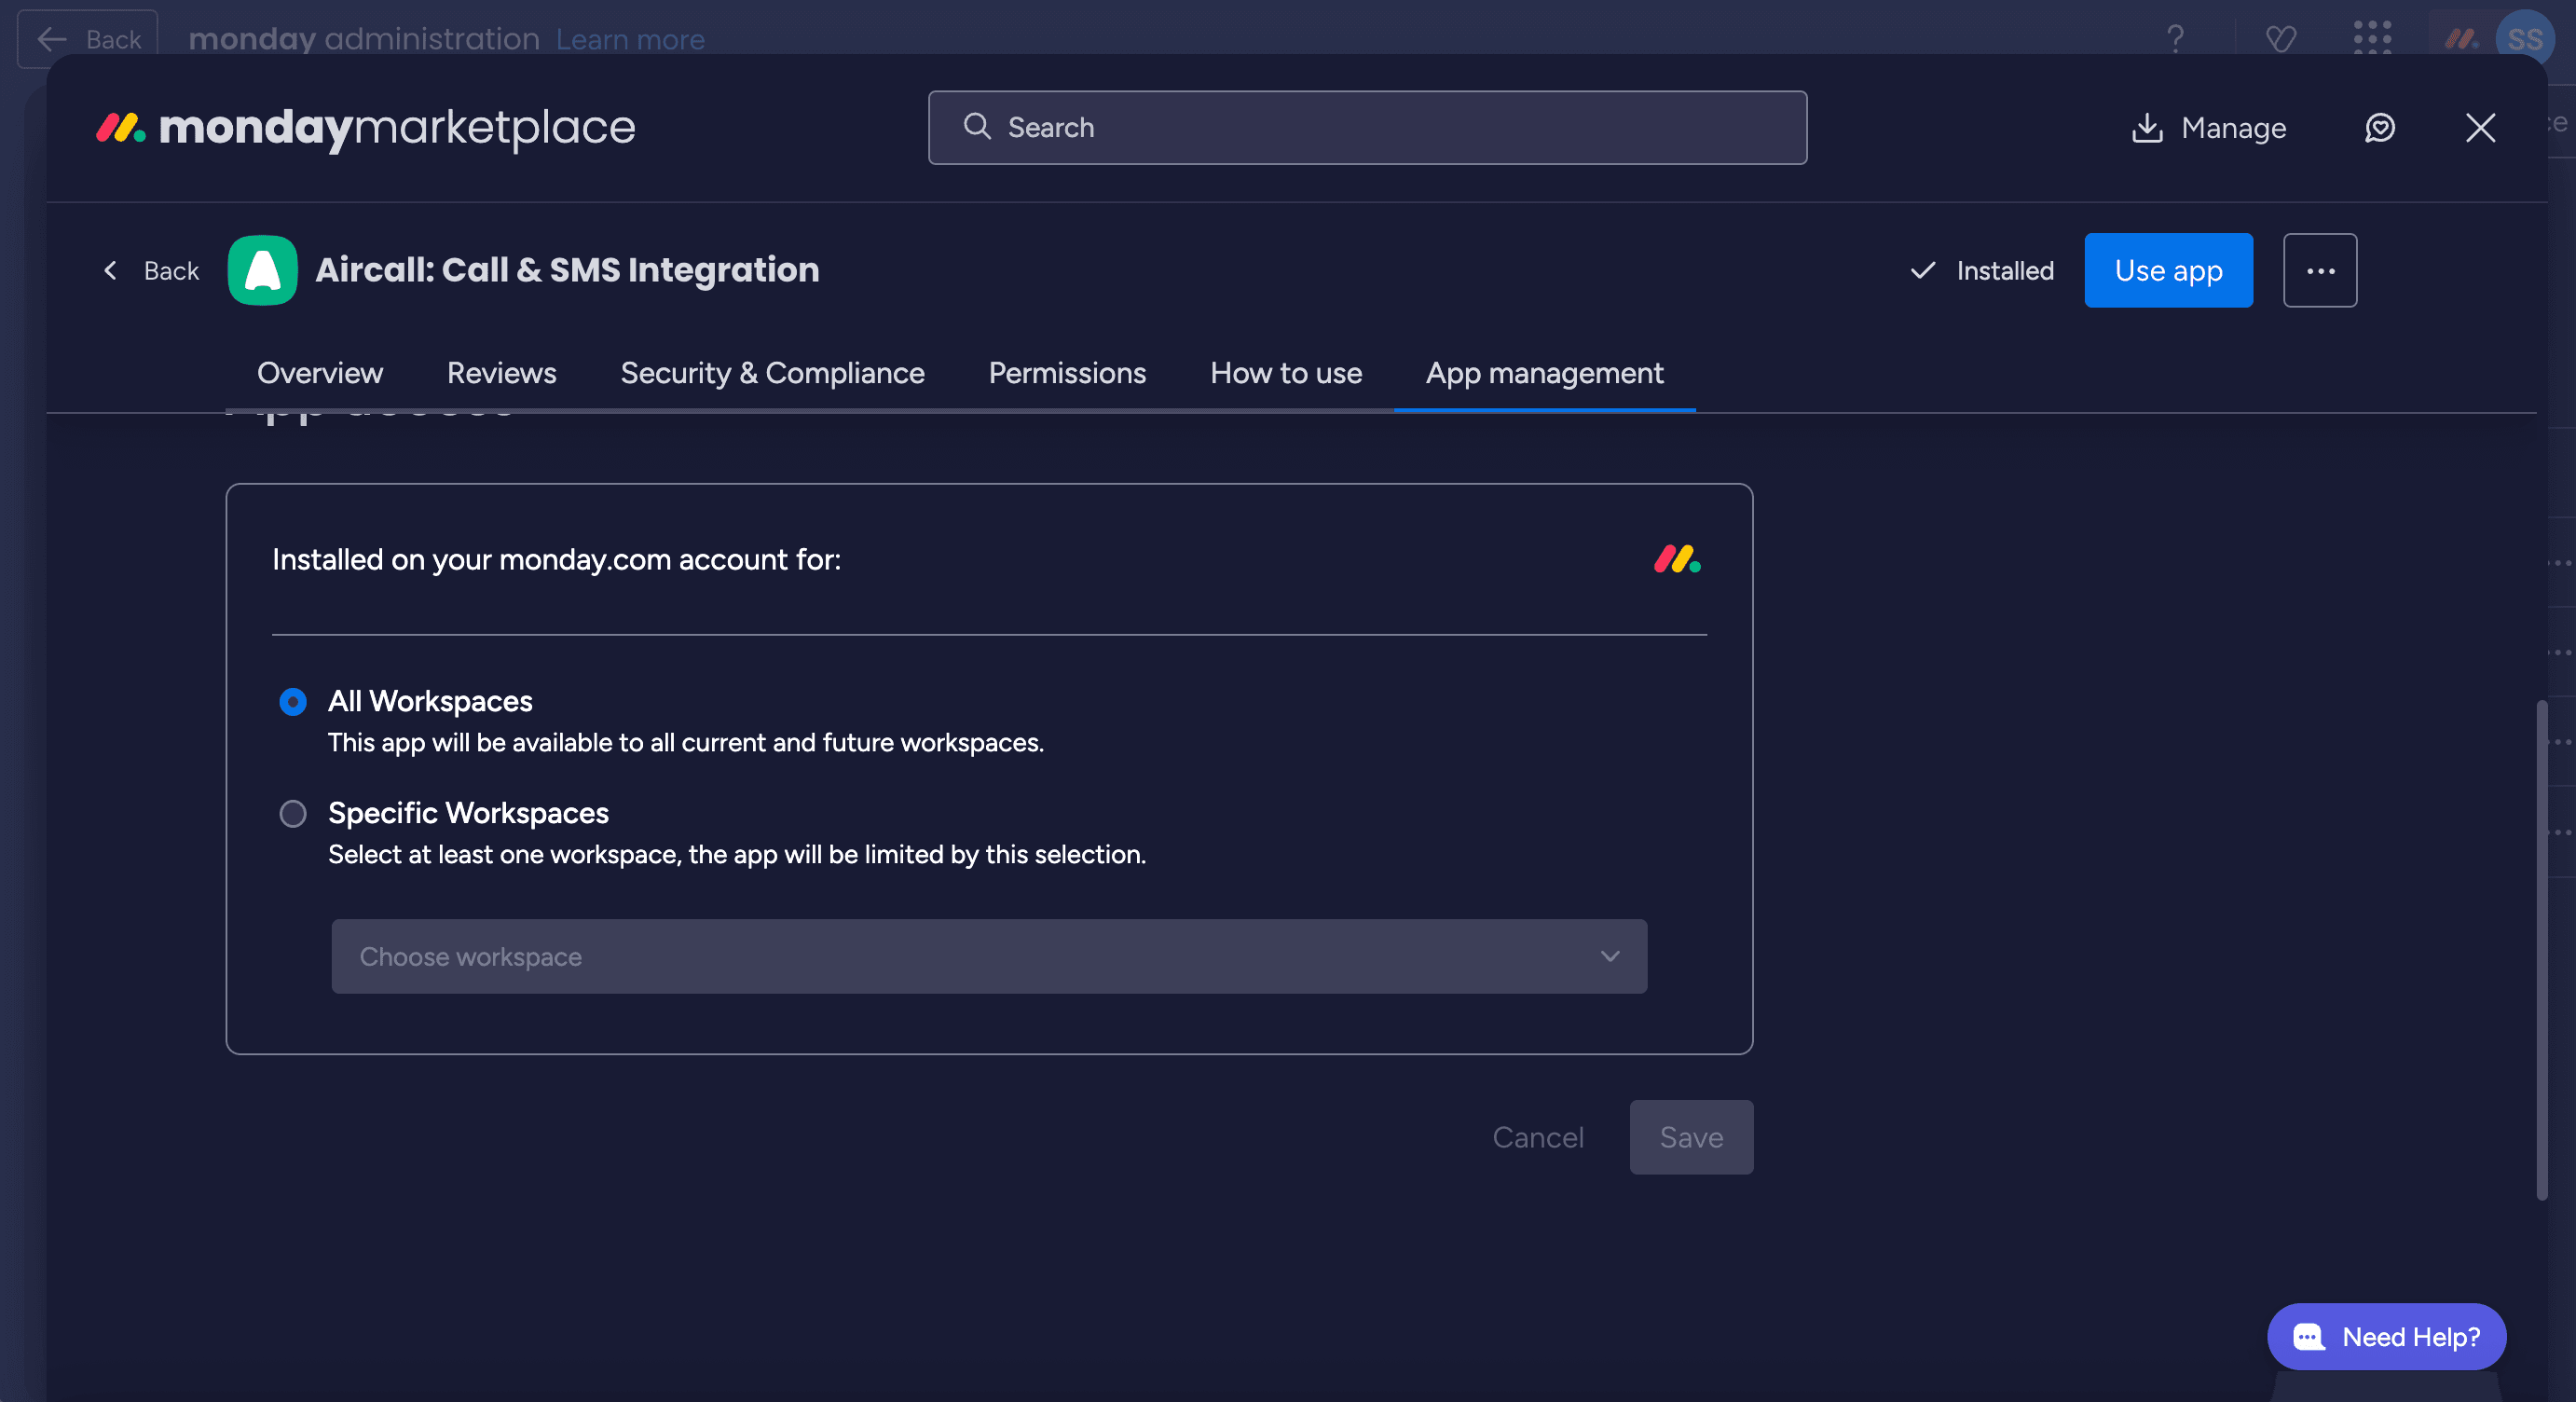Click the Aircall app logo
The height and width of the screenshot is (1402, 2576).
coord(262,270)
